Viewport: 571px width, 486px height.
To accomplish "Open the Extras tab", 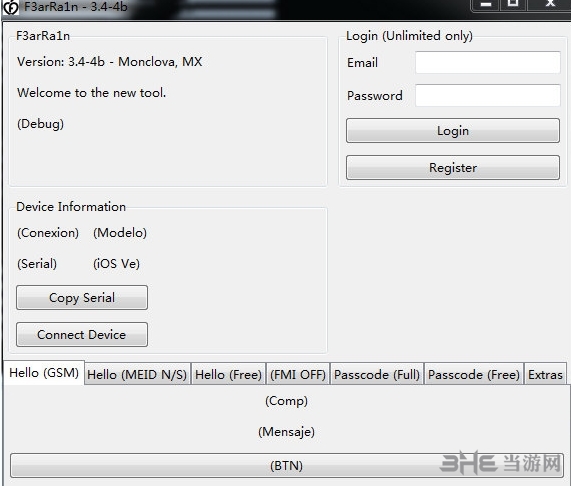I will coord(545,374).
